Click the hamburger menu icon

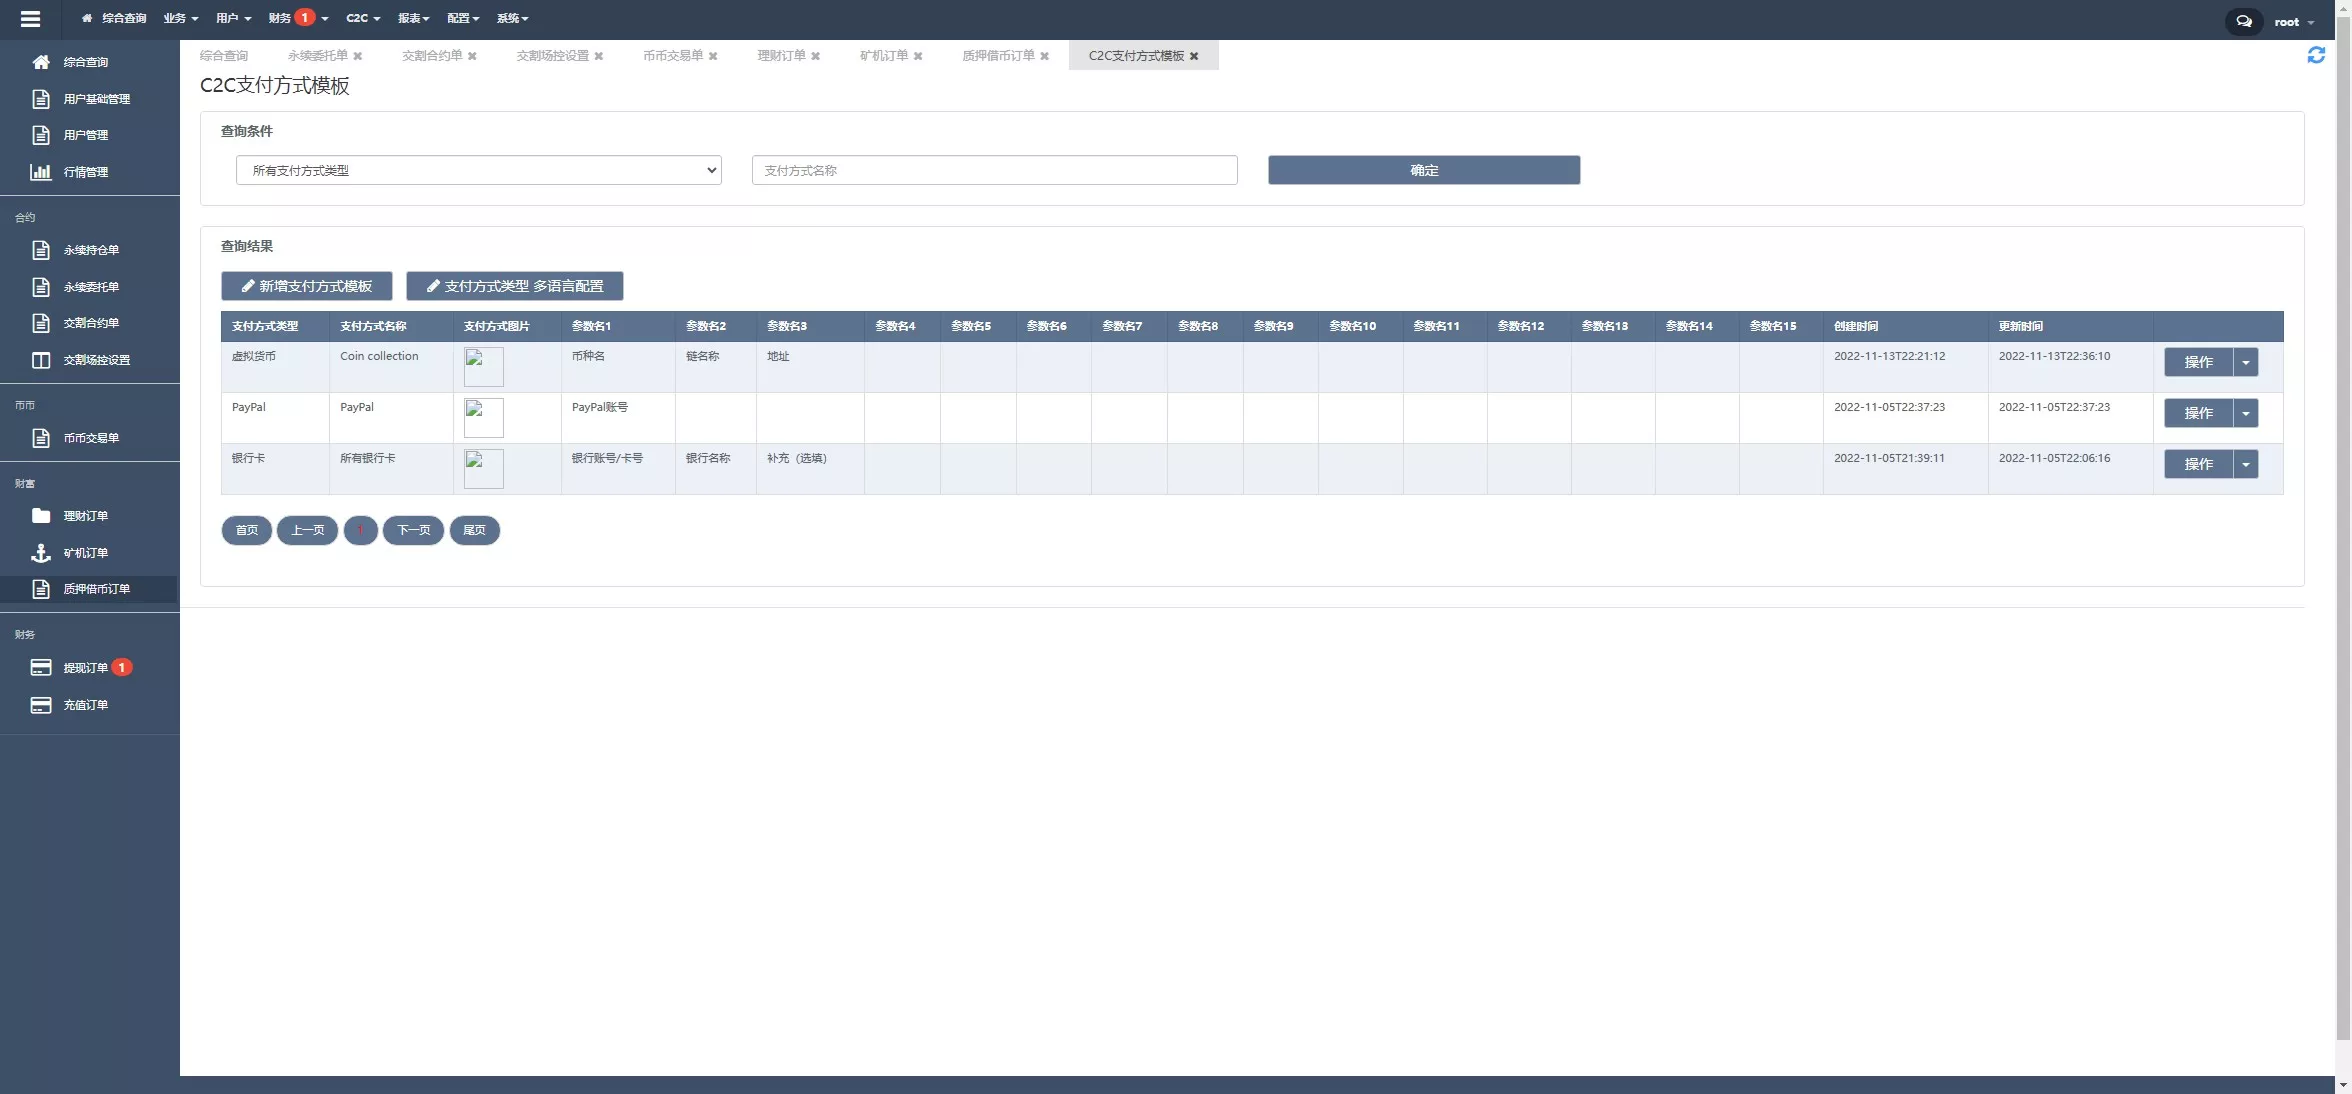(30, 19)
